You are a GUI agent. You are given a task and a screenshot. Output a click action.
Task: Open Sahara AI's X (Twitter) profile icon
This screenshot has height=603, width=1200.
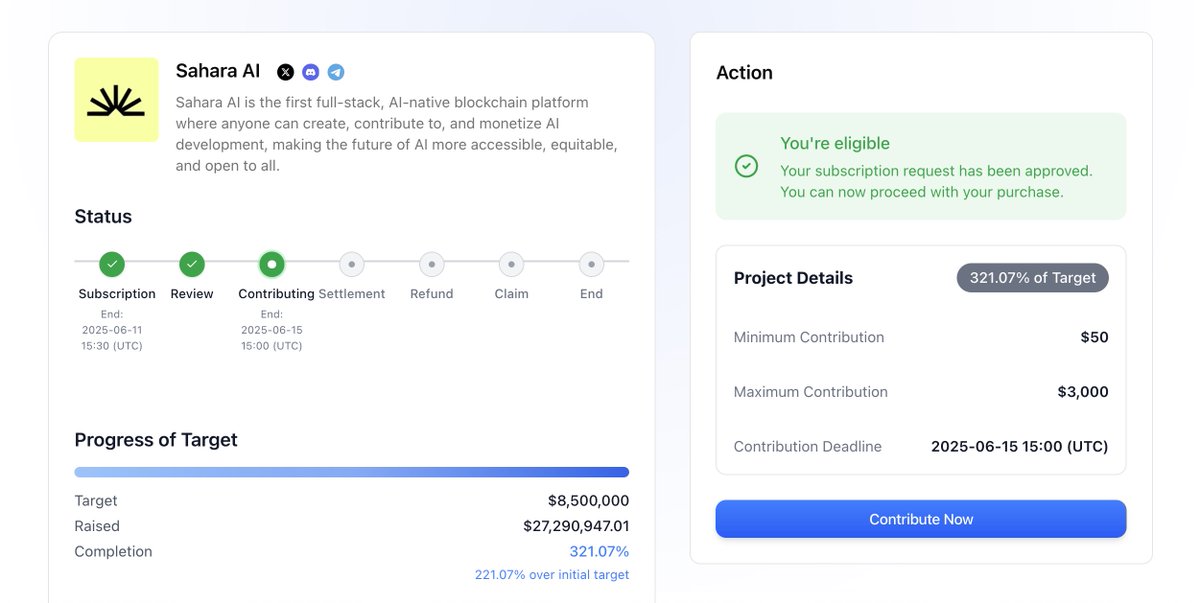(286, 72)
